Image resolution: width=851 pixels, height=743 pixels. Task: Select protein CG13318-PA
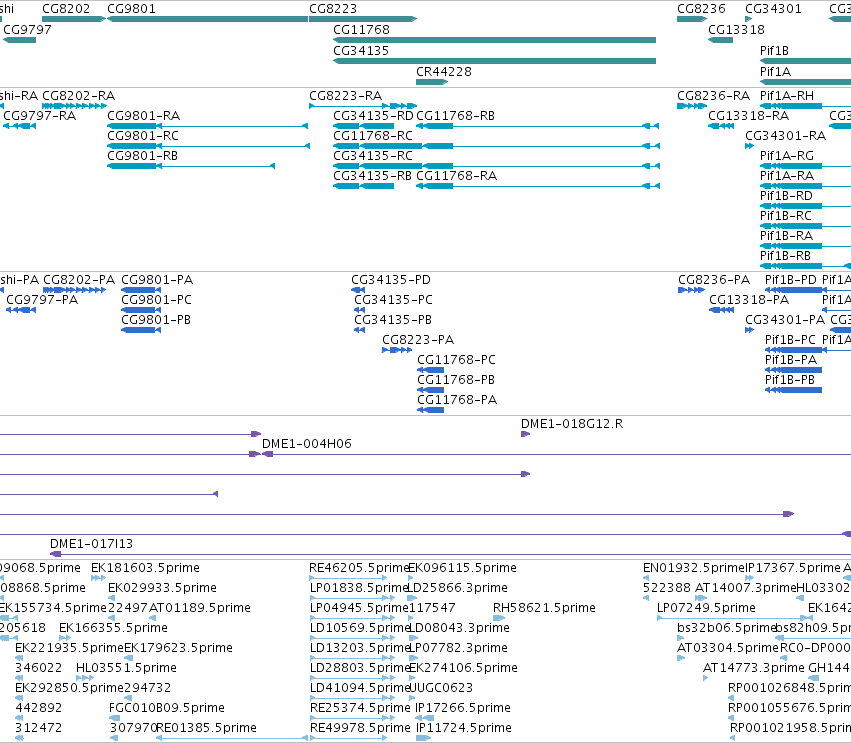point(721,310)
